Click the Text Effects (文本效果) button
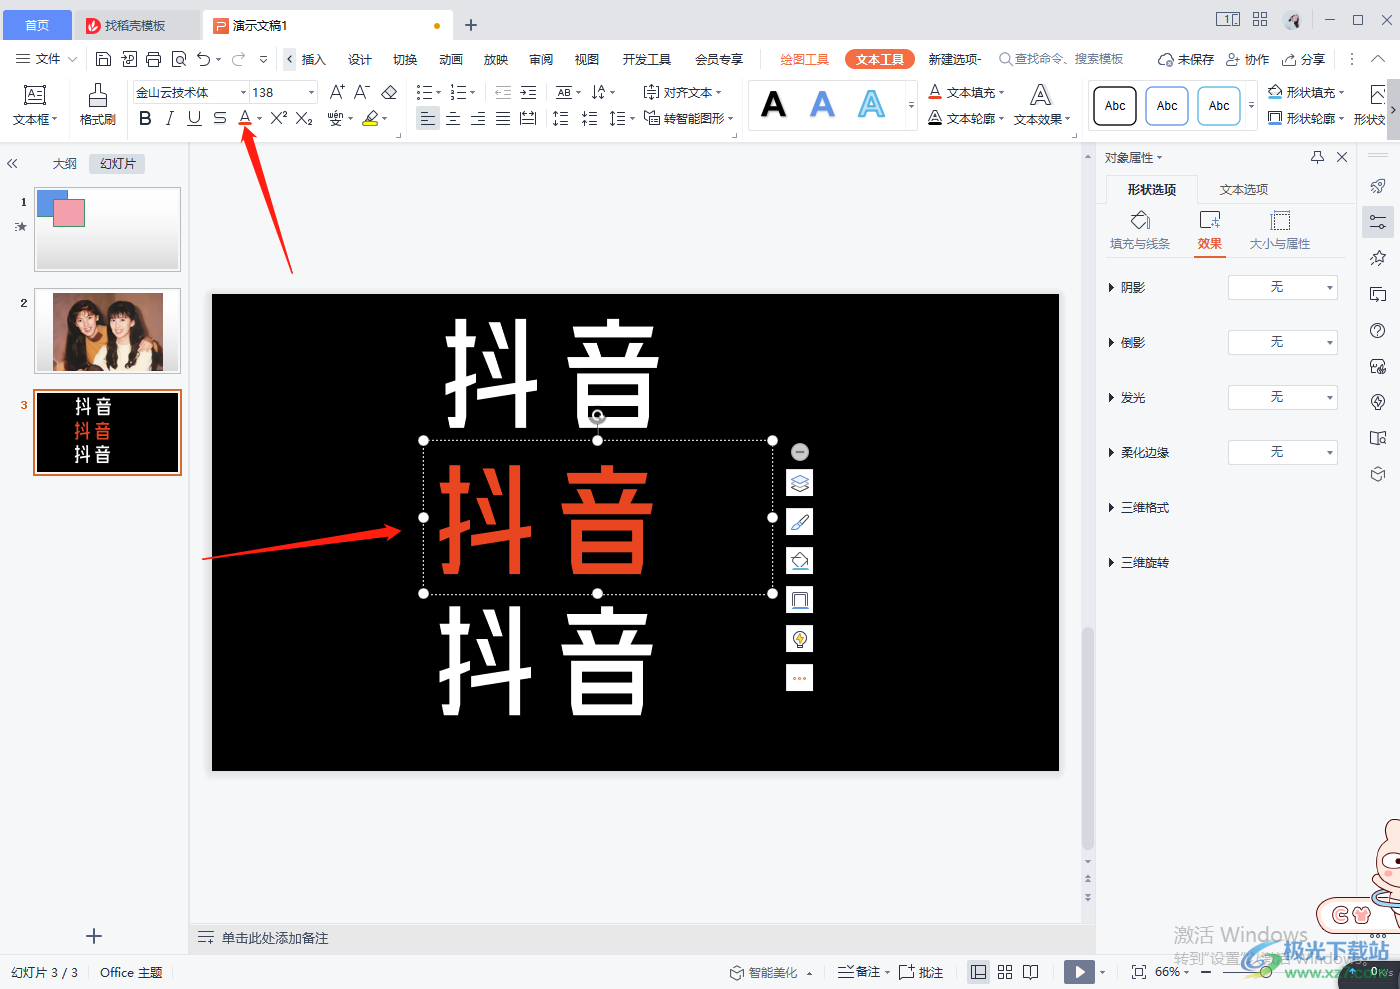The image size is (1400, 989). coord(1041,105)
